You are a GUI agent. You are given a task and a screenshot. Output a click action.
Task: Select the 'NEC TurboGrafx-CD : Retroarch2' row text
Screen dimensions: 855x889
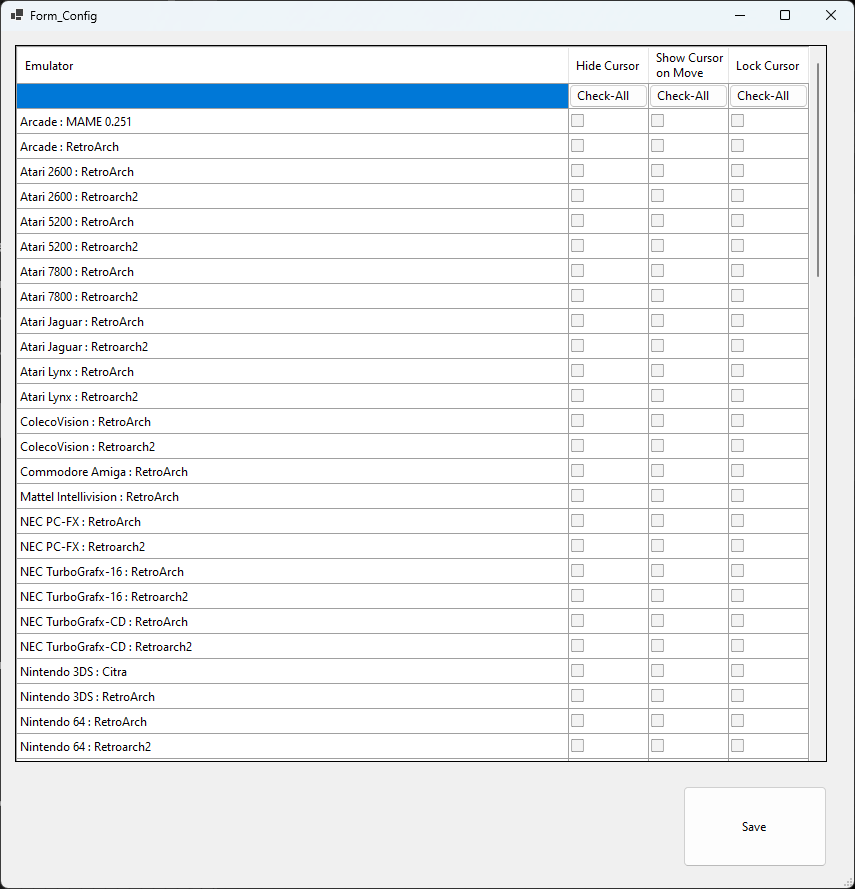(x=106, y=647)
